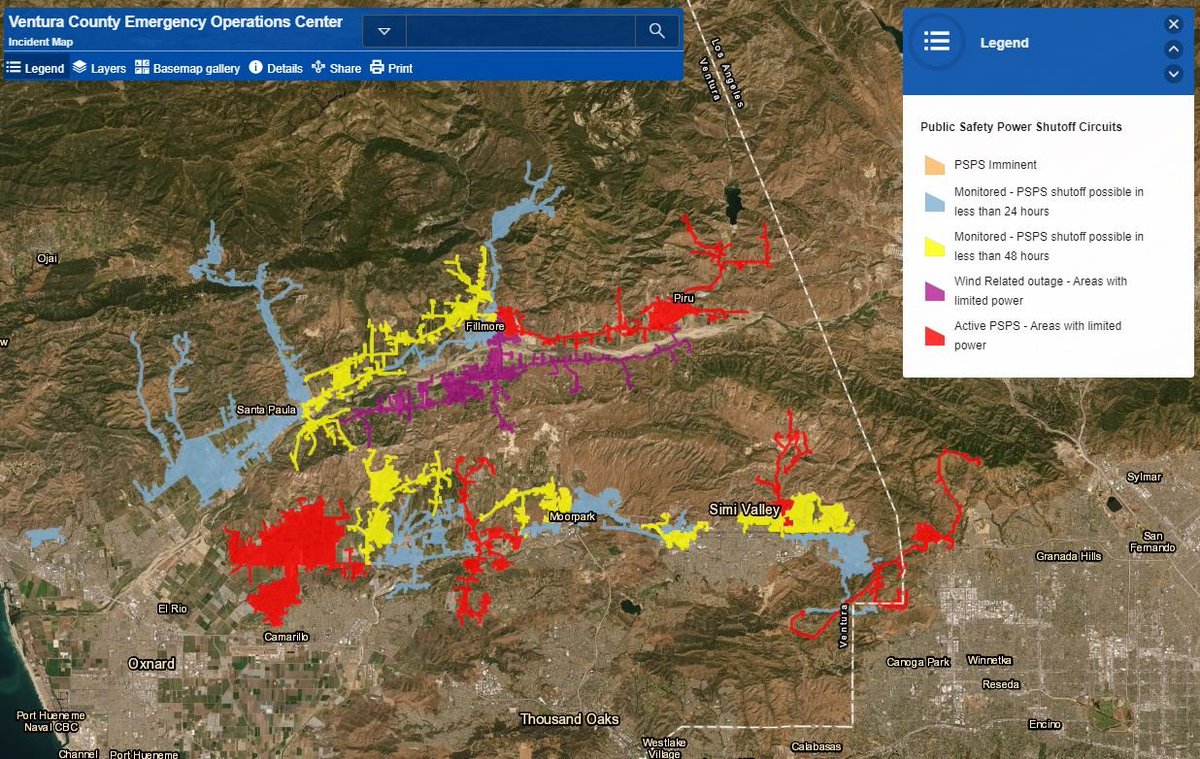Click the Winnetka map label
This screenshot has width=1200, height=759.
[x=990, y=661]
